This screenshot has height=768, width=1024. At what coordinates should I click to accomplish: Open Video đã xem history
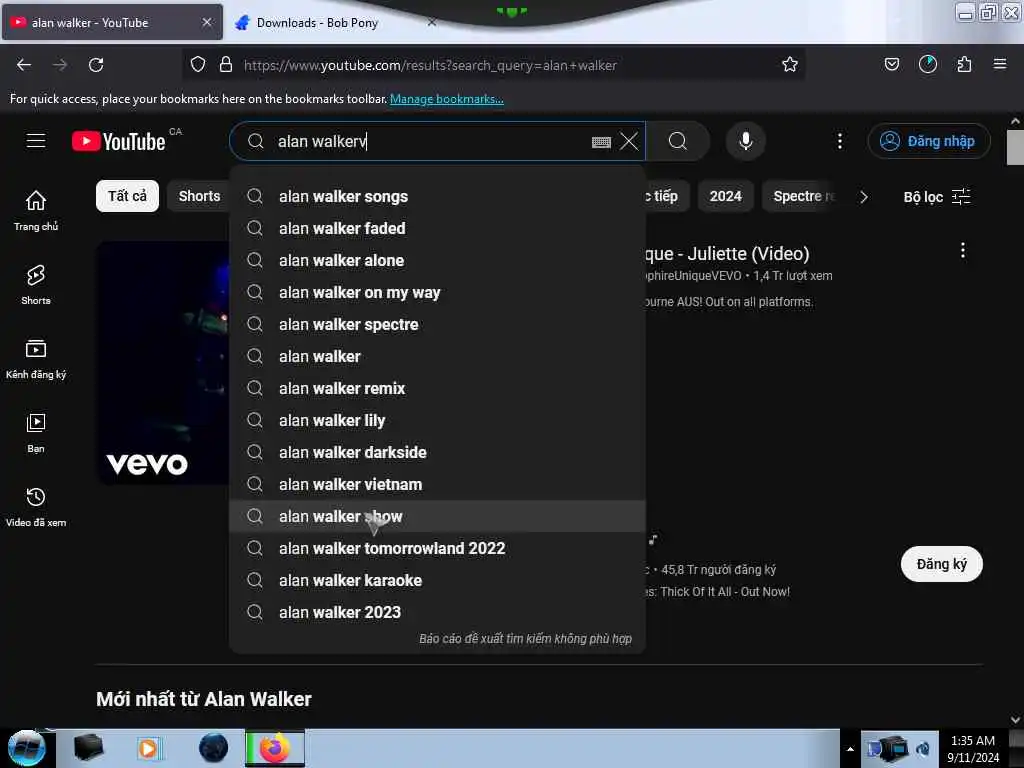36,506
